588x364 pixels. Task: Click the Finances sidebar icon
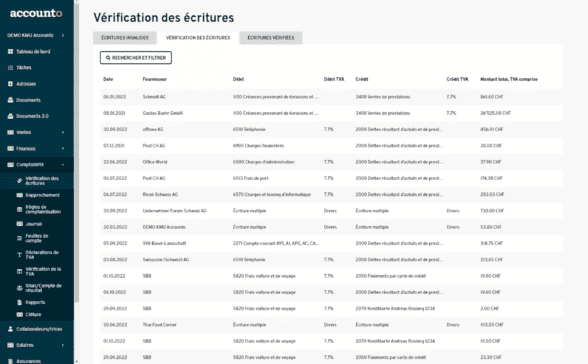pyautogui.click(x=10, y=148)
